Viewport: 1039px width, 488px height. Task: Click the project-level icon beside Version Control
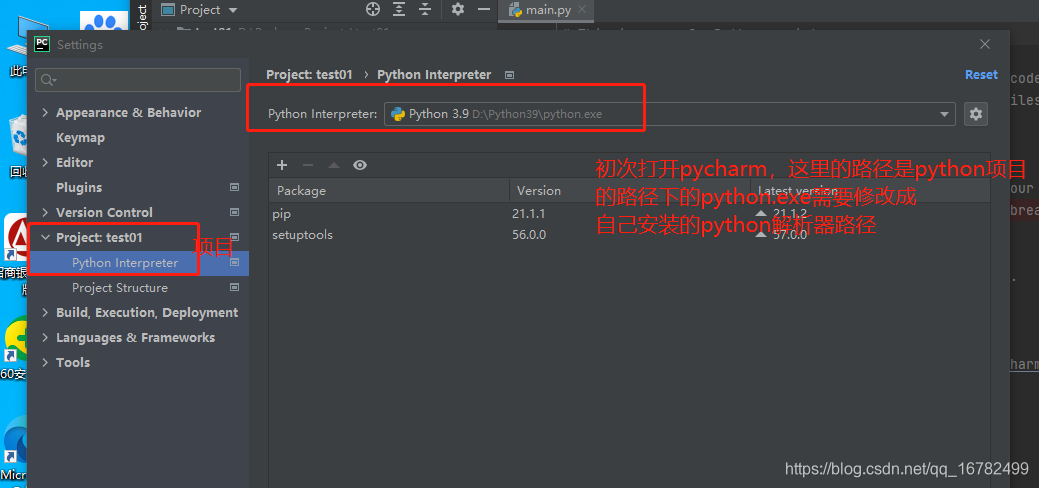click(x=234, y=212)
